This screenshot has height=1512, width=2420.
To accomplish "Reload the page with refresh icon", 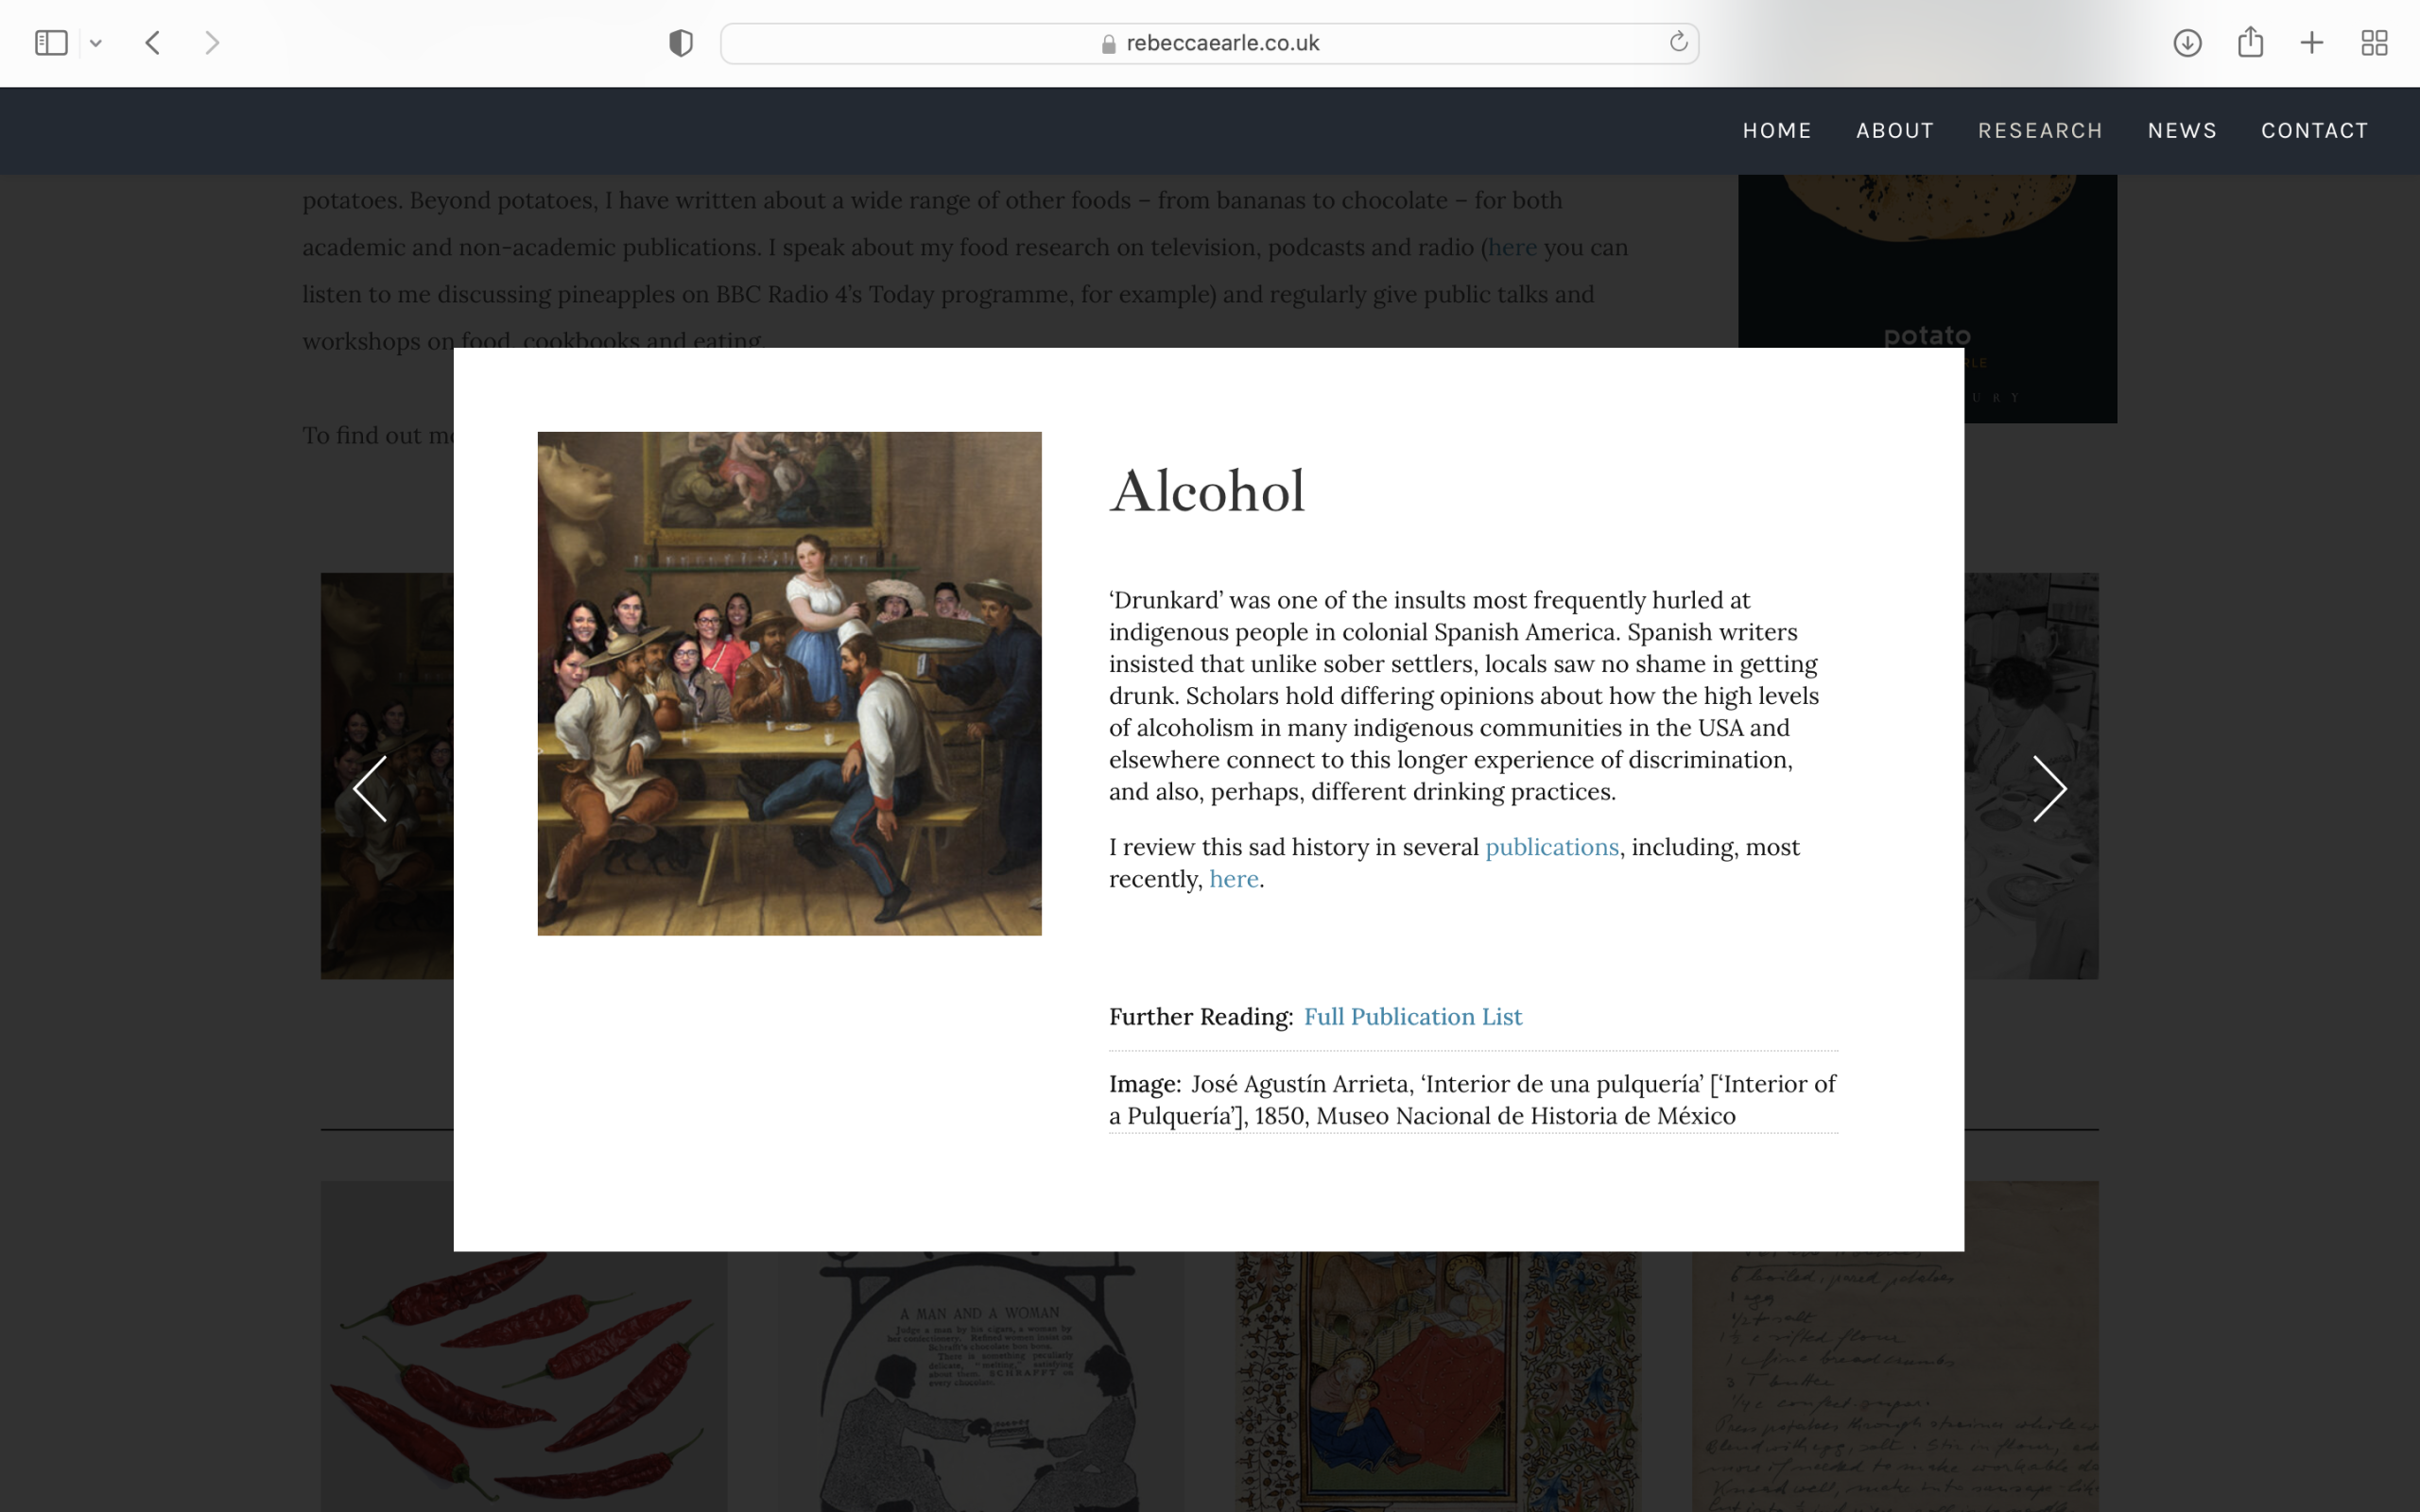I will 1678,42.
